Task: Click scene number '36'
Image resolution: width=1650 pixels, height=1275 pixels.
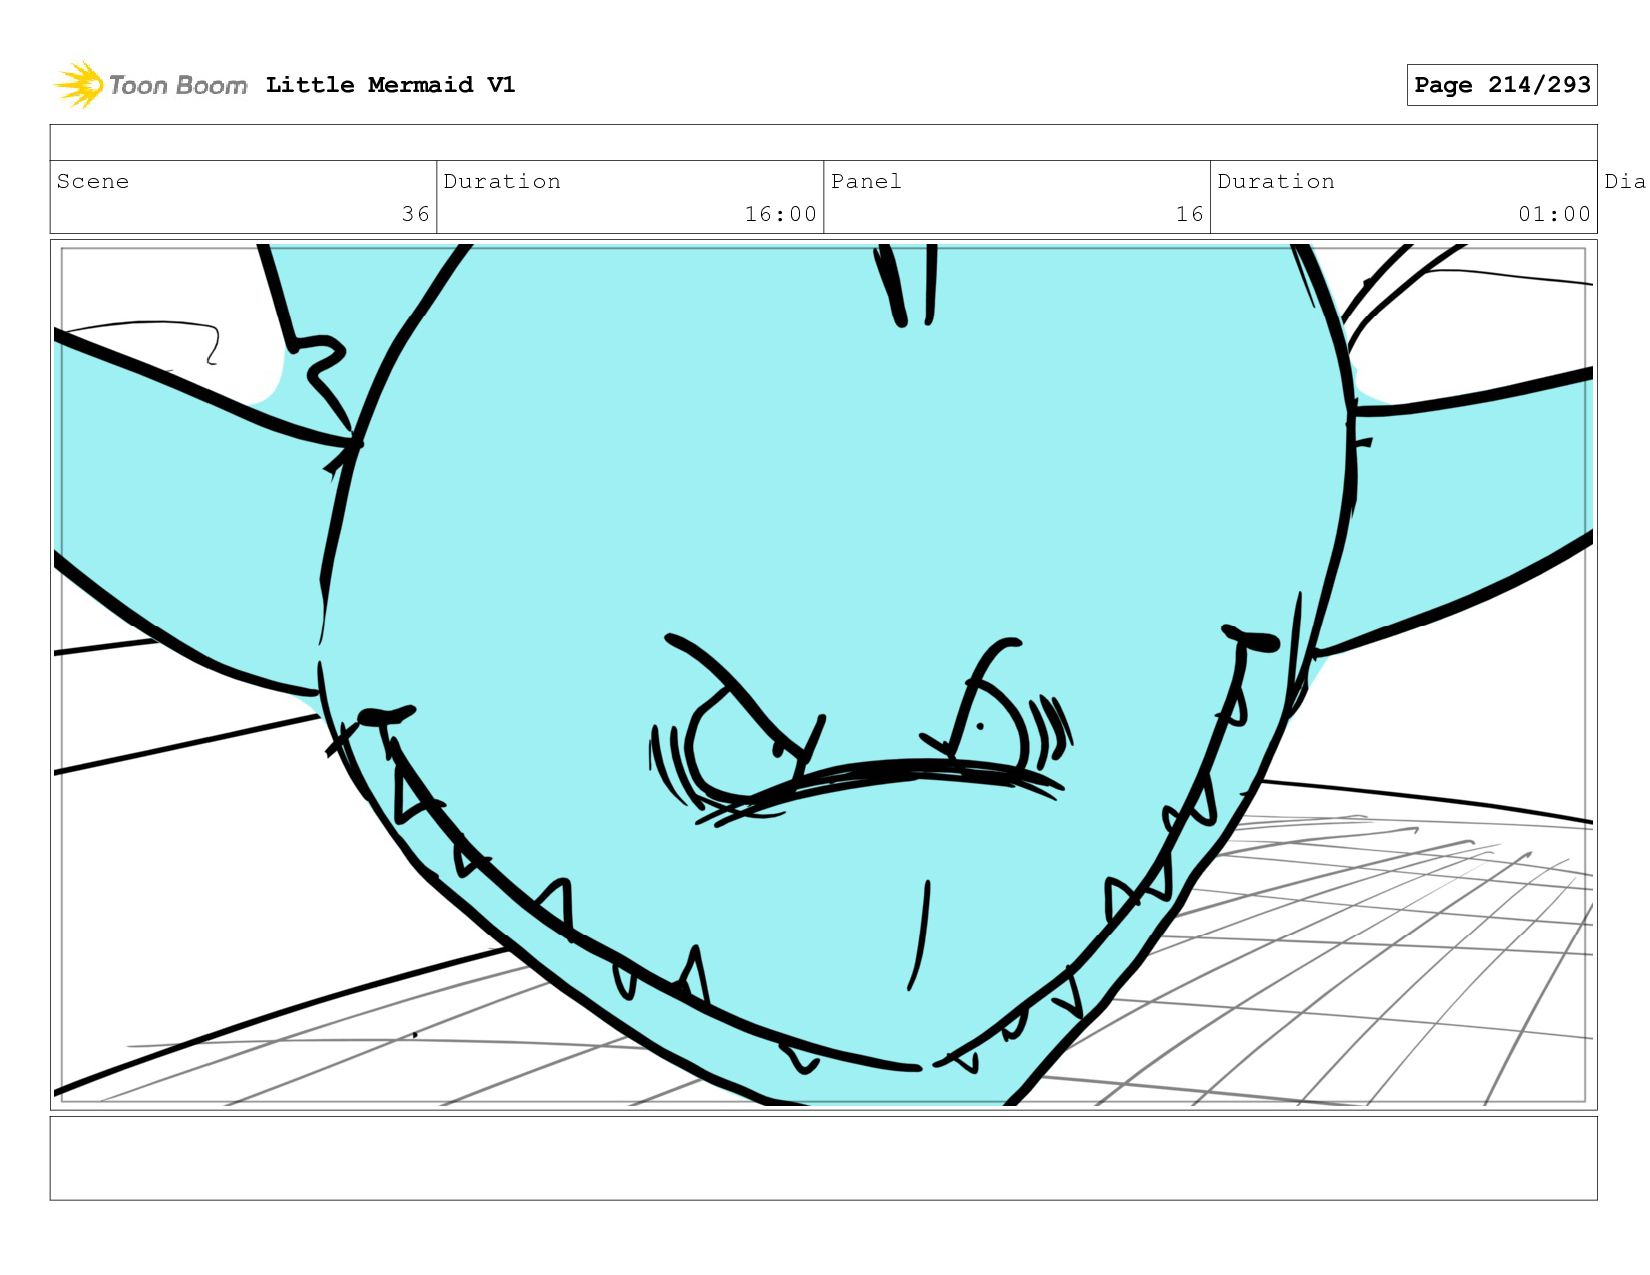Action: (416, 214)
